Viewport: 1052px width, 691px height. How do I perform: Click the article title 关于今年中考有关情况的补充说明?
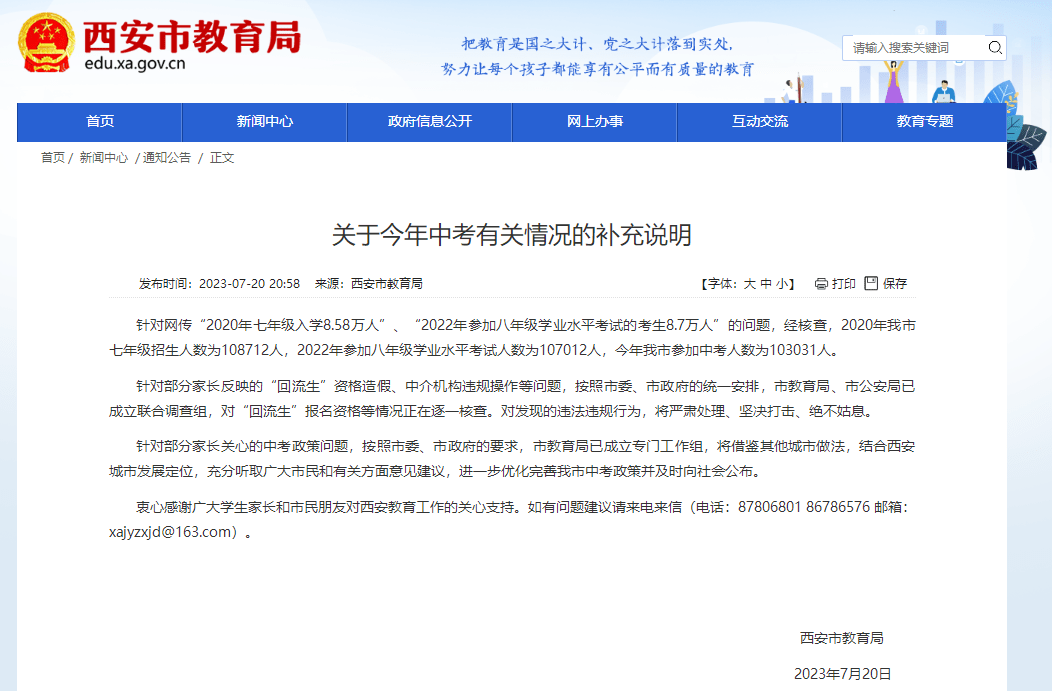tap(512, 235)
